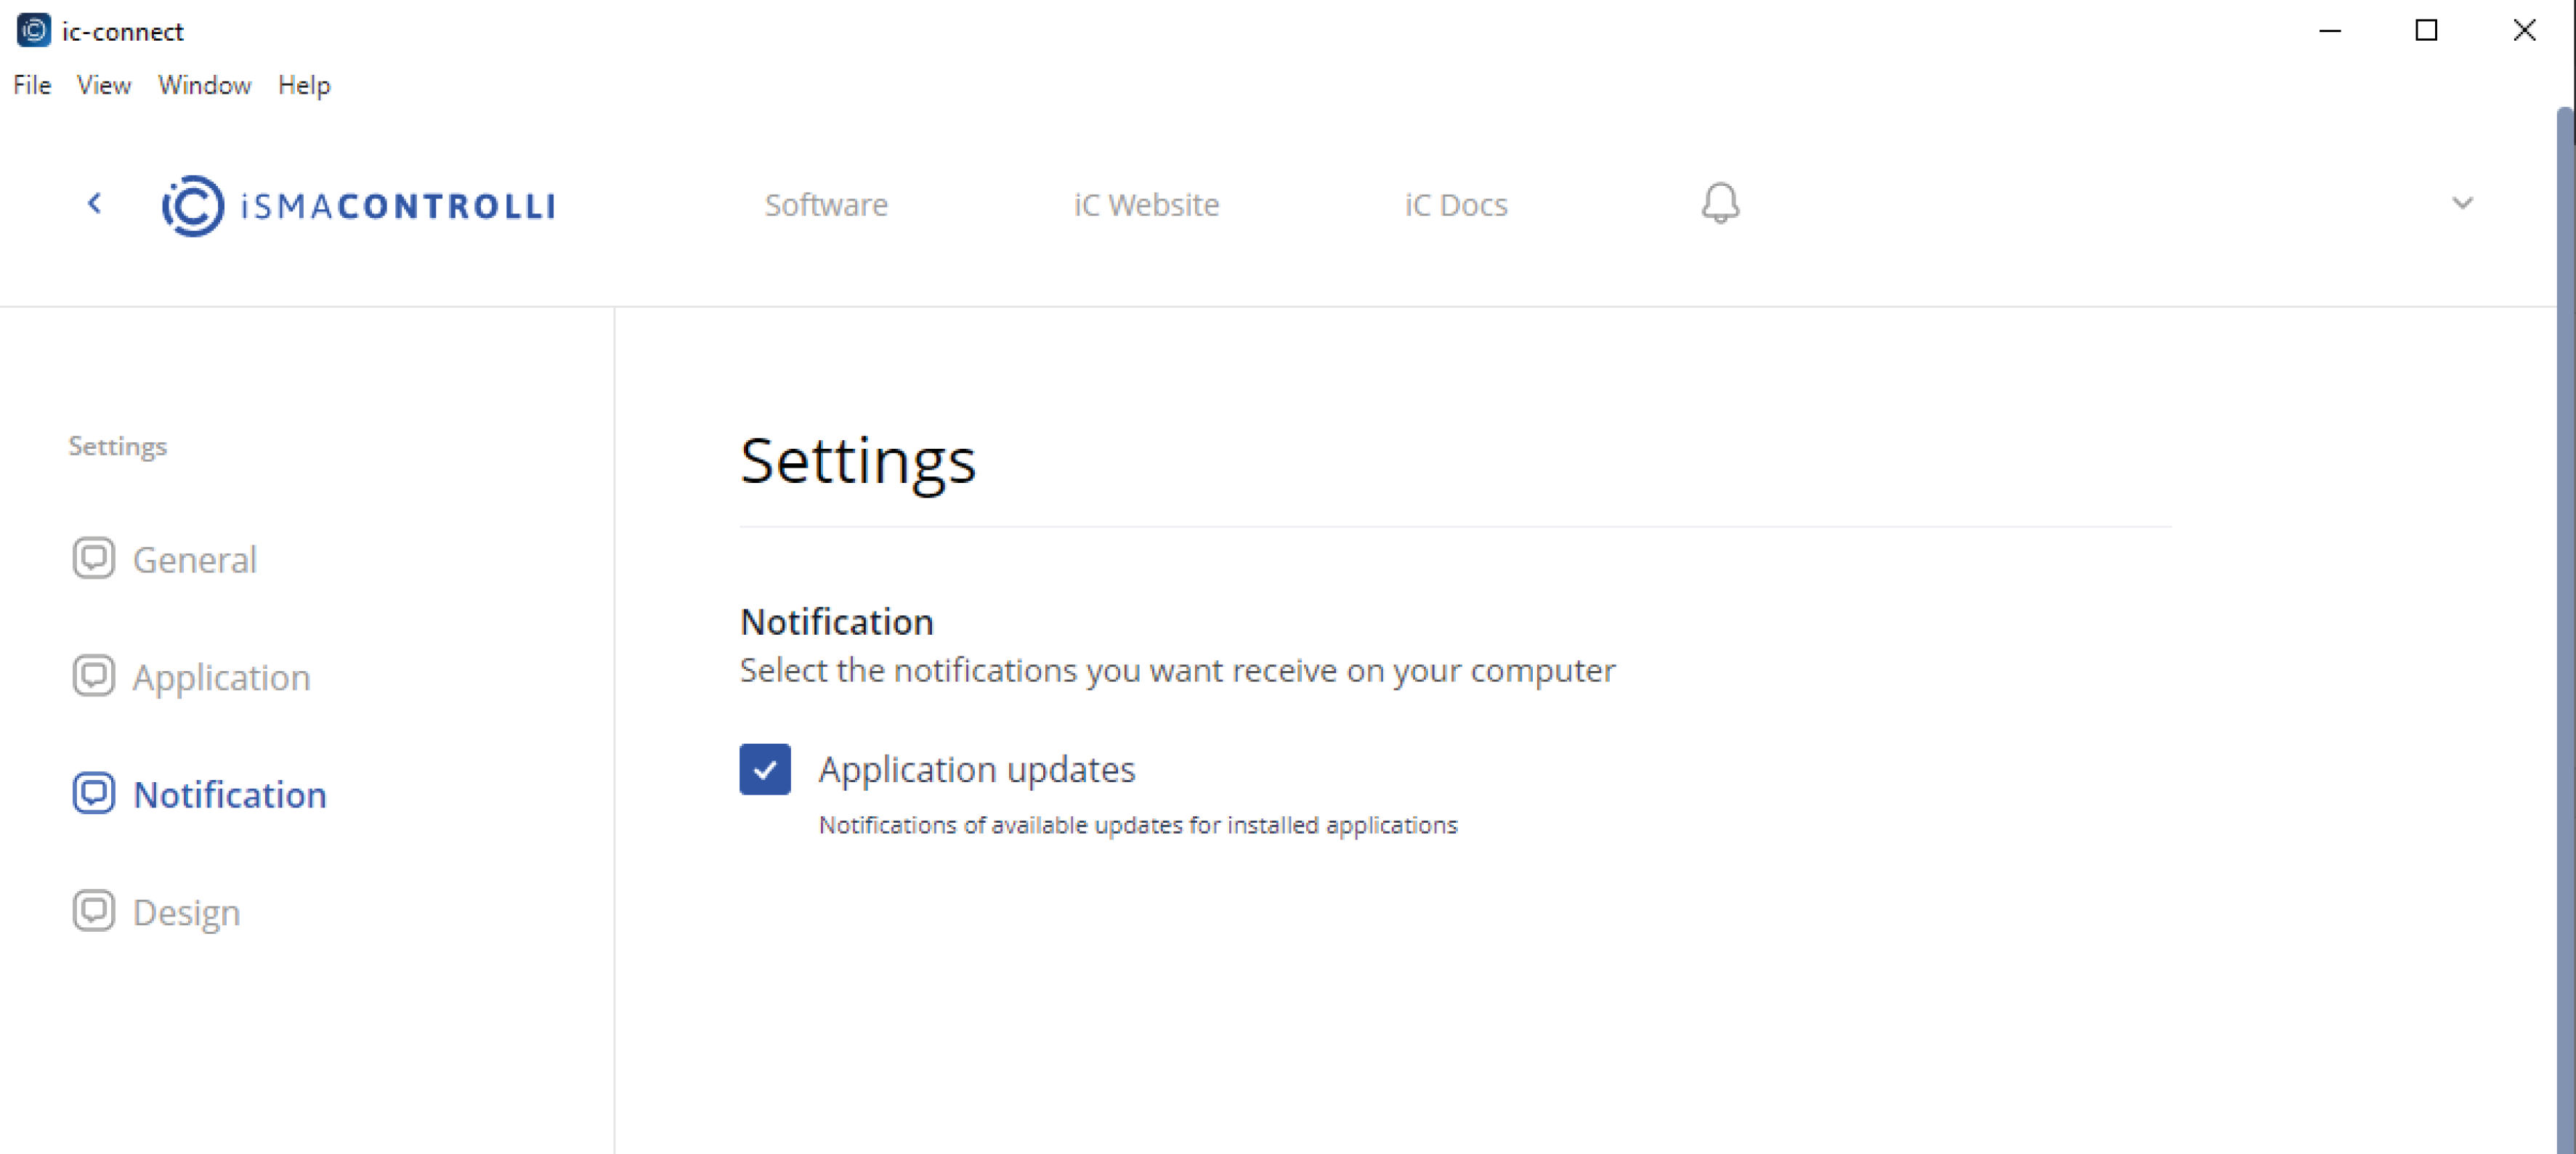2576x1154 pixels.
Task: Click the 'Select the notifications you want' text
Action: tap(1177, 670)
